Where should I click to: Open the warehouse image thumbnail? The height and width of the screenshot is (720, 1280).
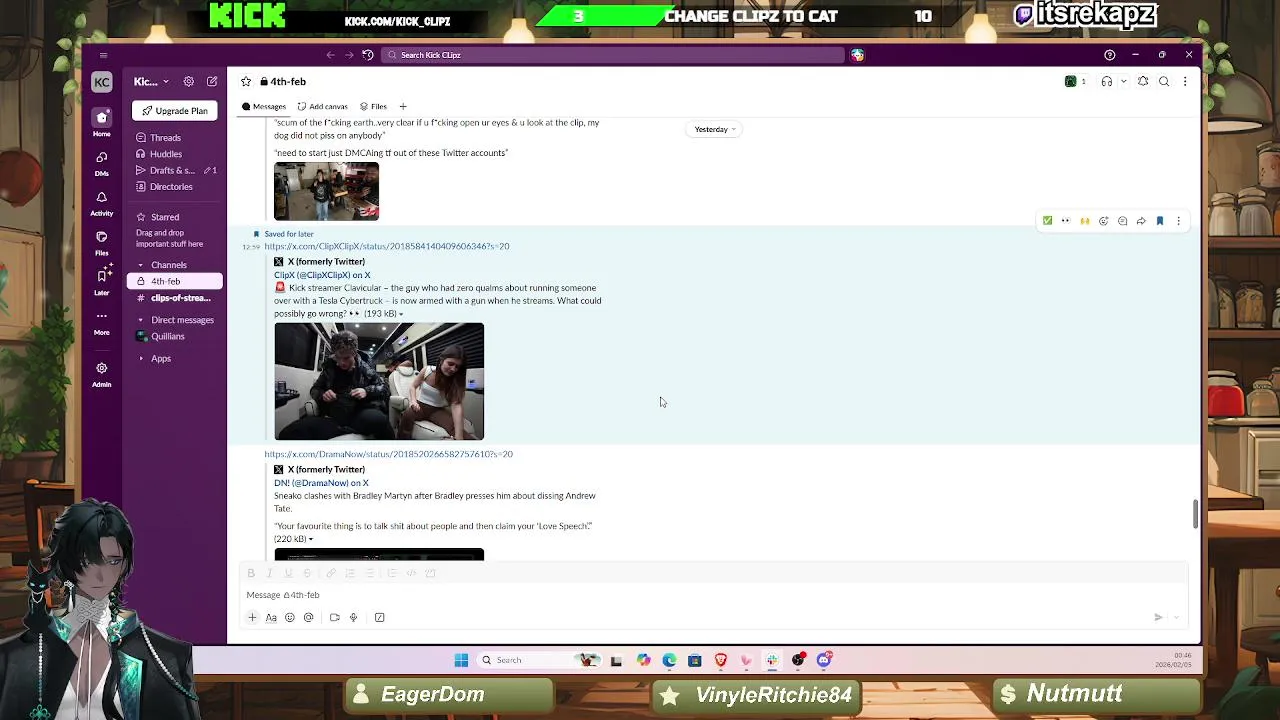tap(326, 191)
